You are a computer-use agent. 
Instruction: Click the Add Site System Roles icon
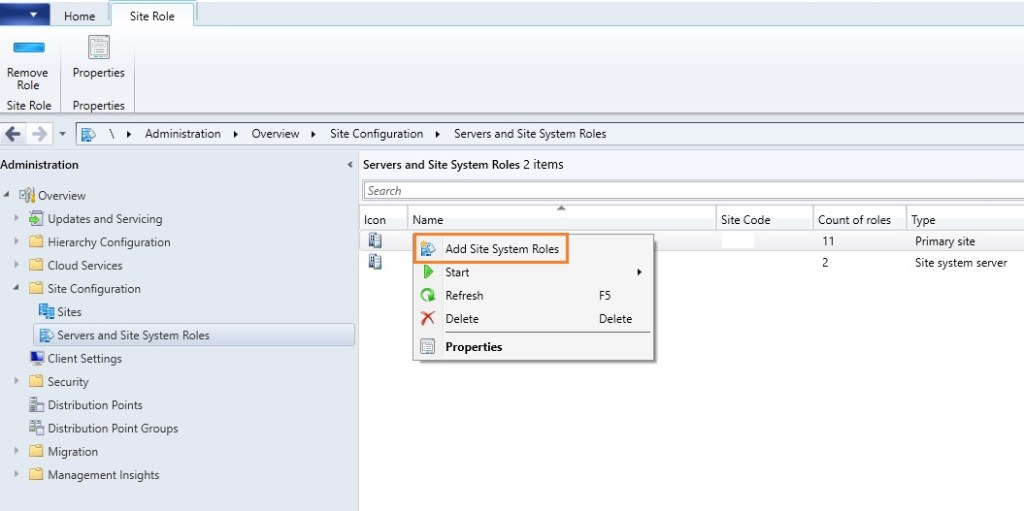[x=428, y=249]
